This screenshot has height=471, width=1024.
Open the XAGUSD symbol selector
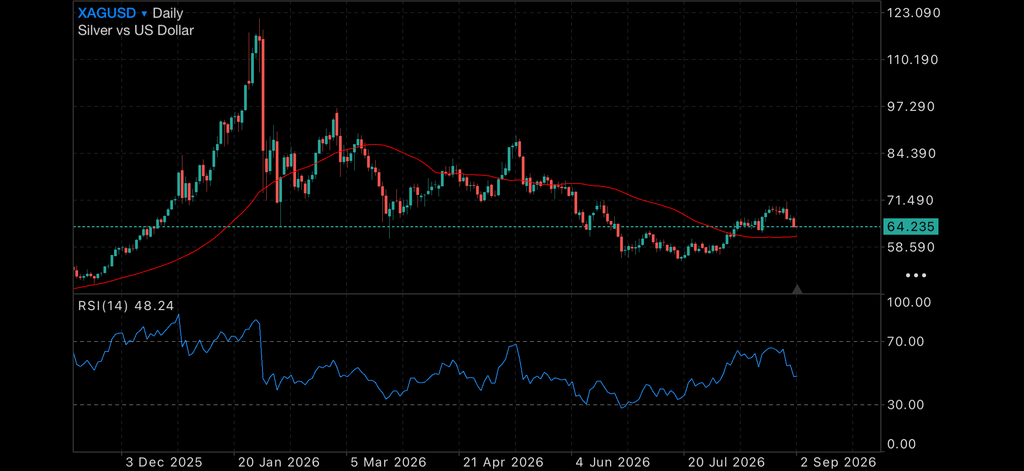(x=107, y=13)
